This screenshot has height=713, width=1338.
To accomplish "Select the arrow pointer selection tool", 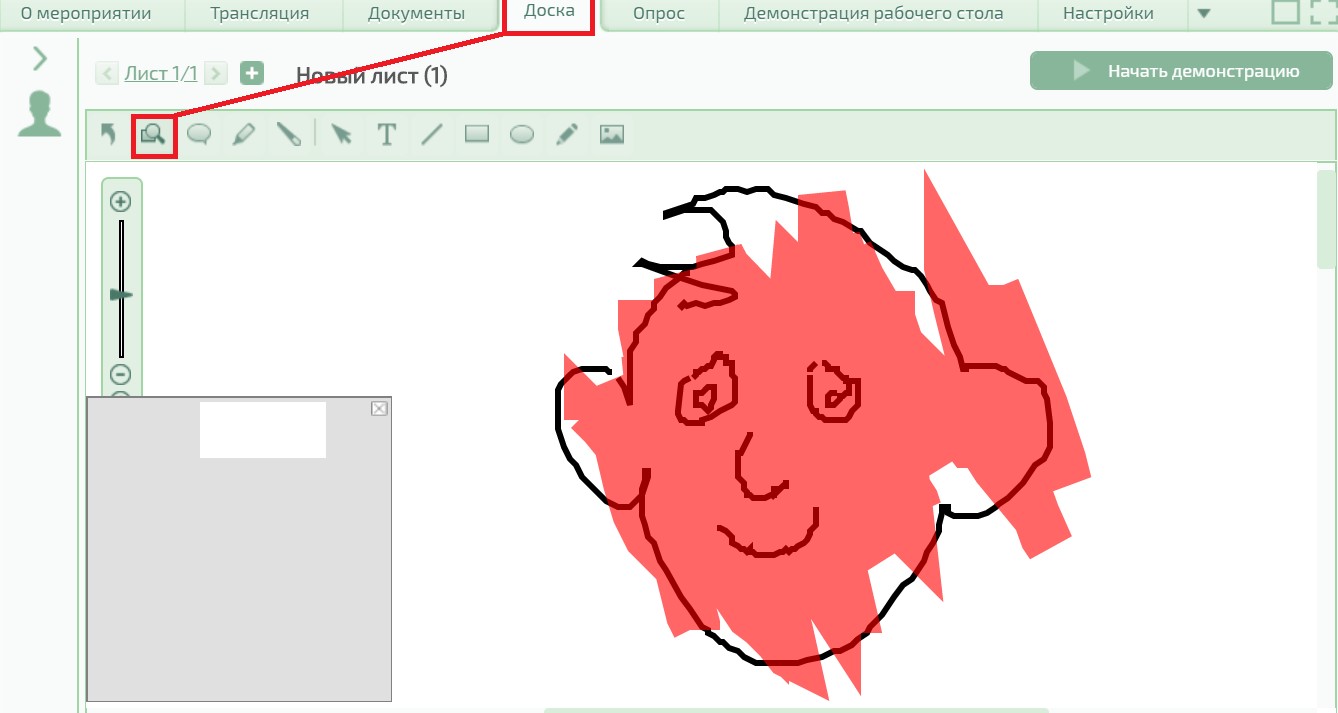I will click(x=342, y=134).
